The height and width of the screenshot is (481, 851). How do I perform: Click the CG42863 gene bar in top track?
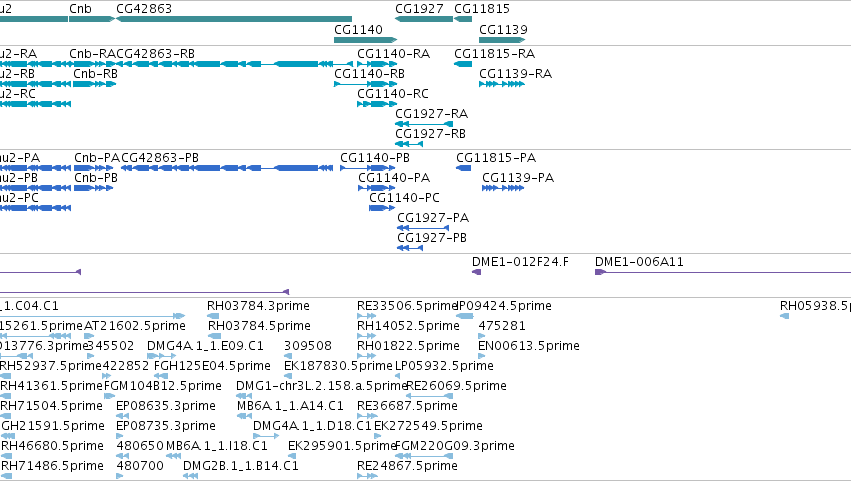(234, 19)
